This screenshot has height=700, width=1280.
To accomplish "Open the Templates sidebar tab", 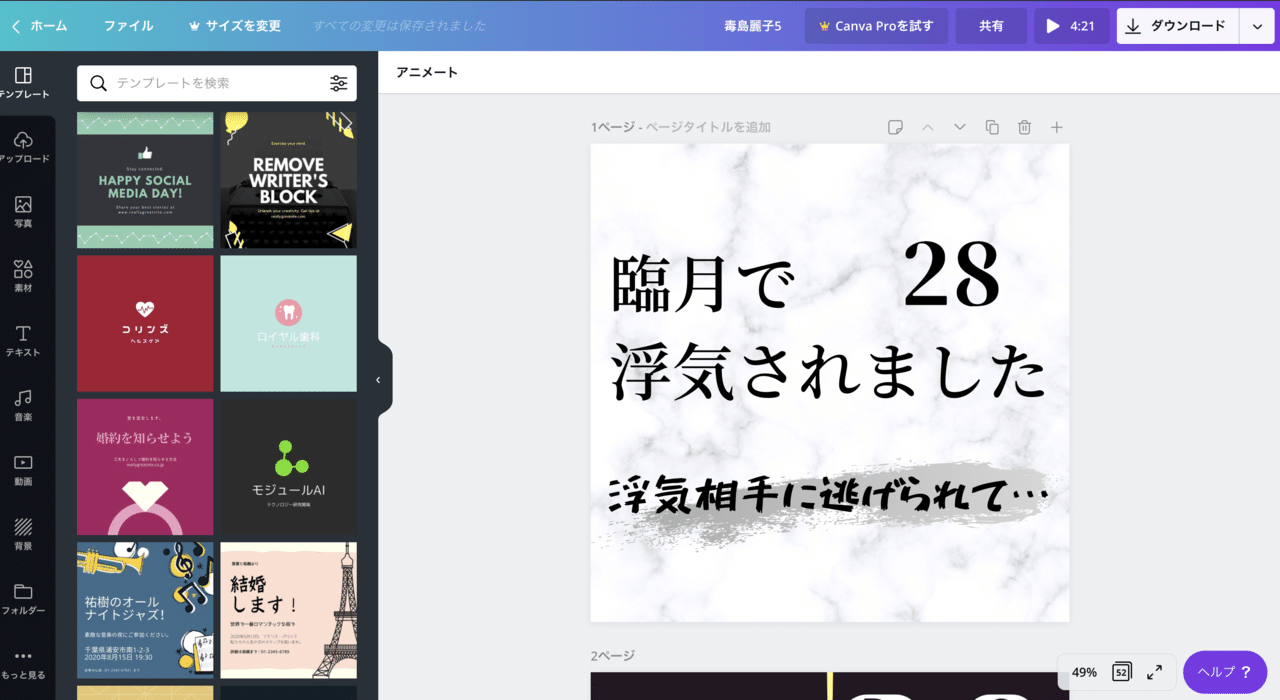I will [x=24, y=82].
